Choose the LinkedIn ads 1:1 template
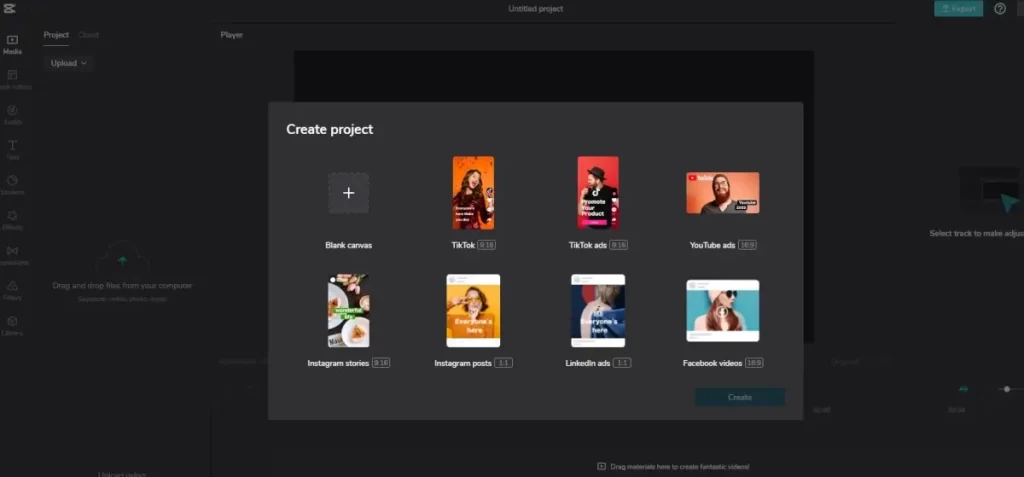This screenshot has width=1024, height=477. (598, 311)
